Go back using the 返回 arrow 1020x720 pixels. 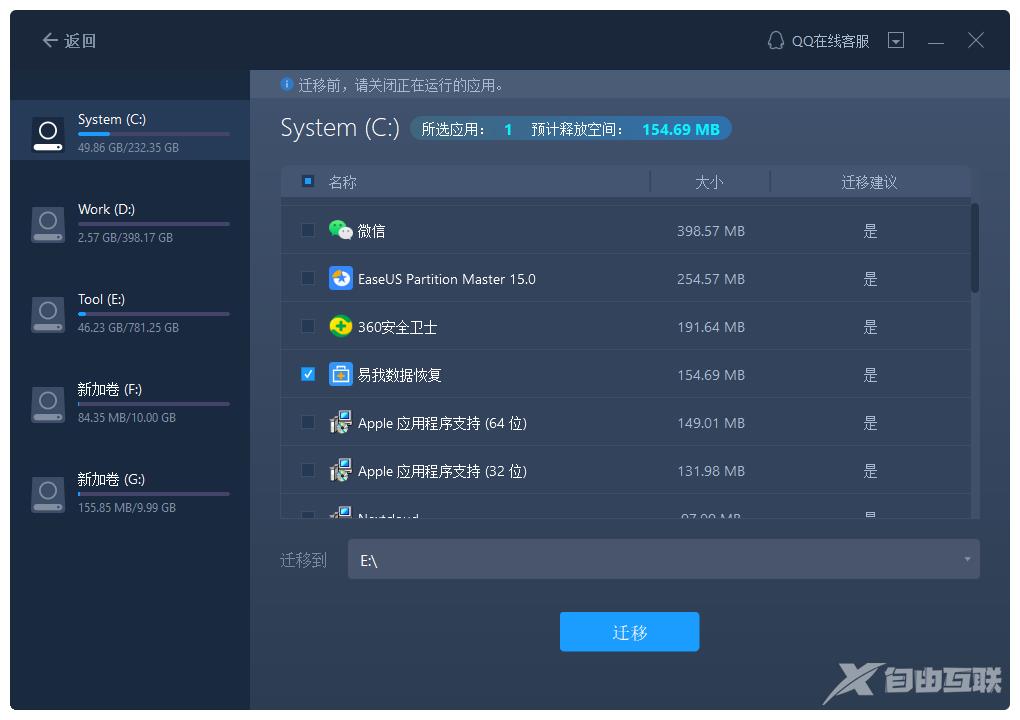click(x=68, y=41)
